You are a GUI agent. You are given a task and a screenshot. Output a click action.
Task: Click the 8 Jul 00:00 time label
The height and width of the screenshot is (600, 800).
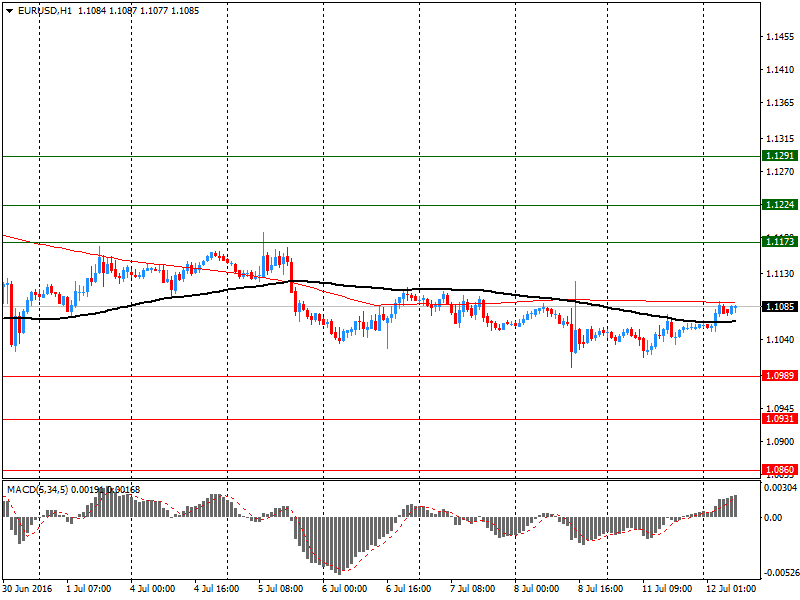coord(536,589)
